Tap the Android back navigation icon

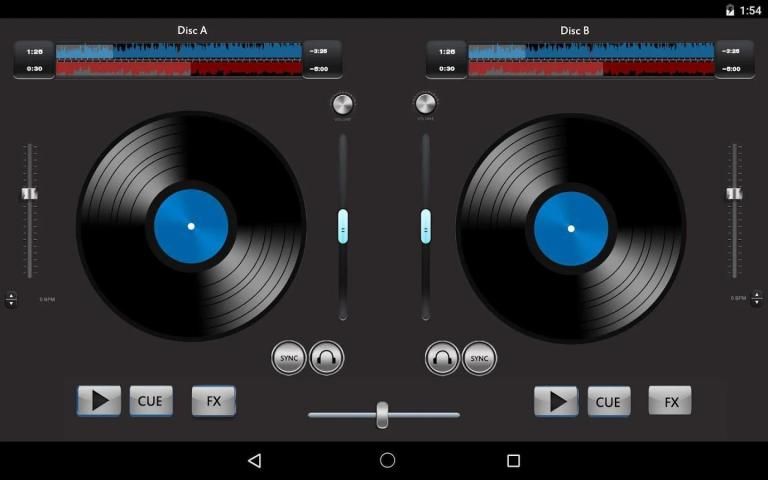click(x=255, y=460)
